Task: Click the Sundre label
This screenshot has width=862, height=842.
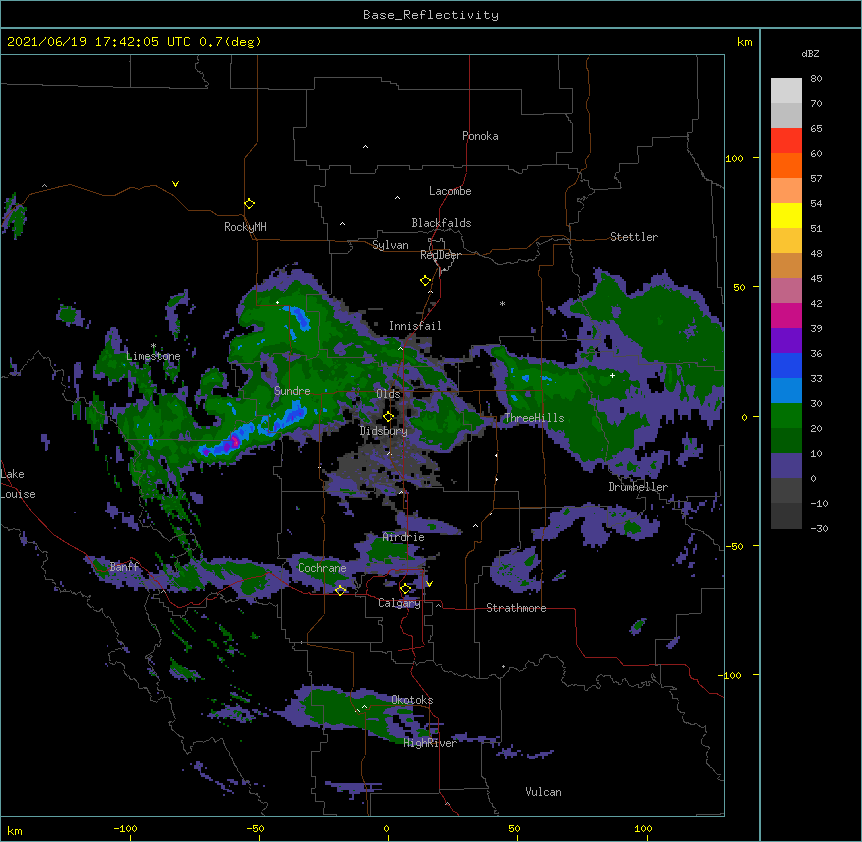Action: [292, 391]
